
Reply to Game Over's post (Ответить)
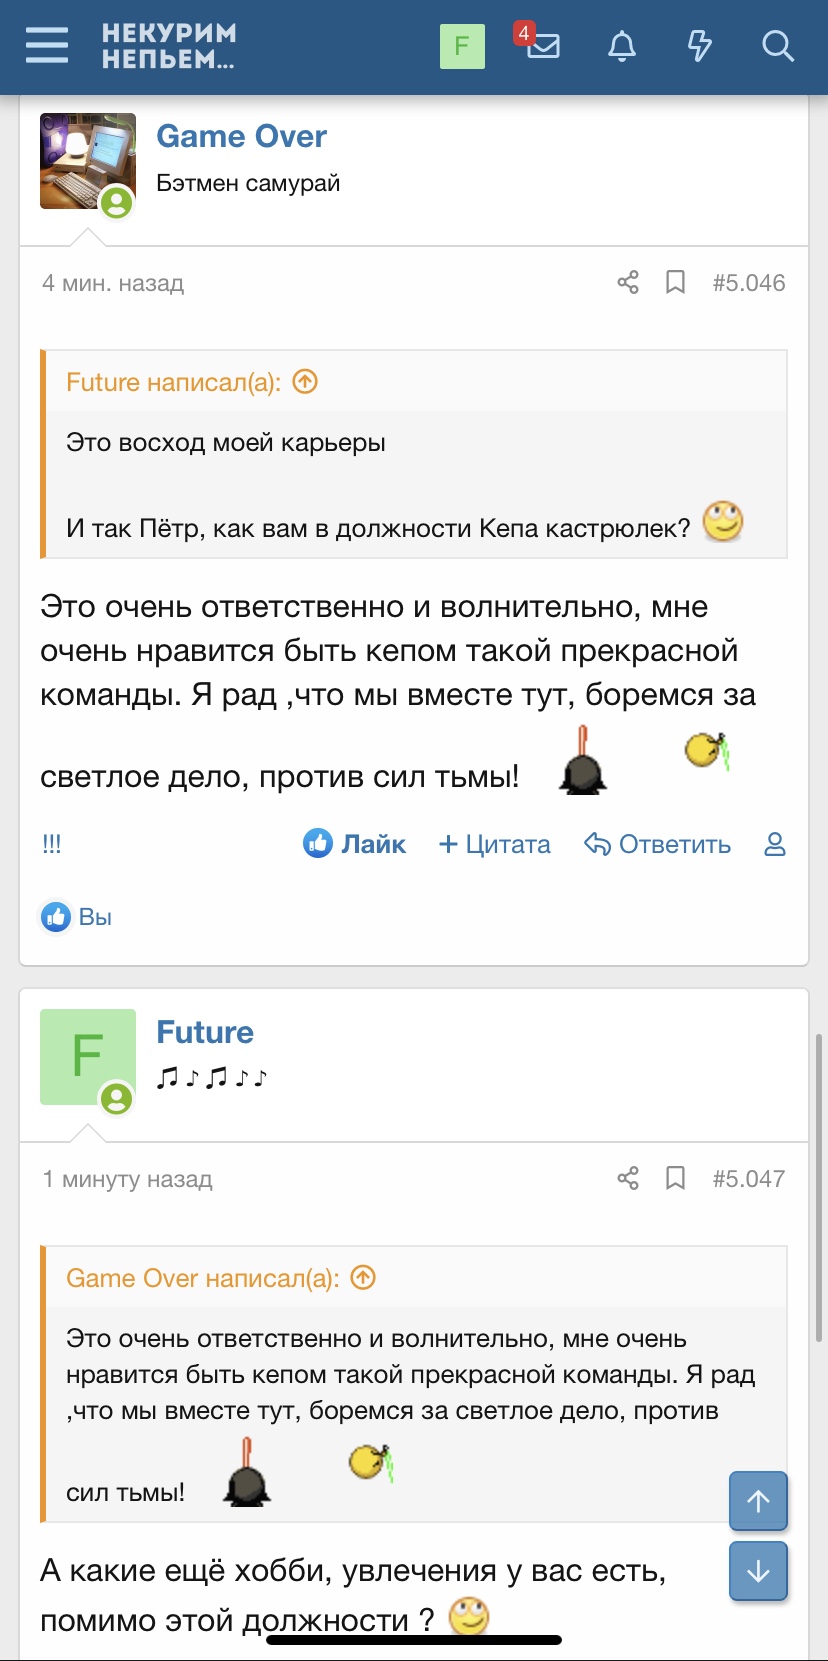(x=658, y=845)
